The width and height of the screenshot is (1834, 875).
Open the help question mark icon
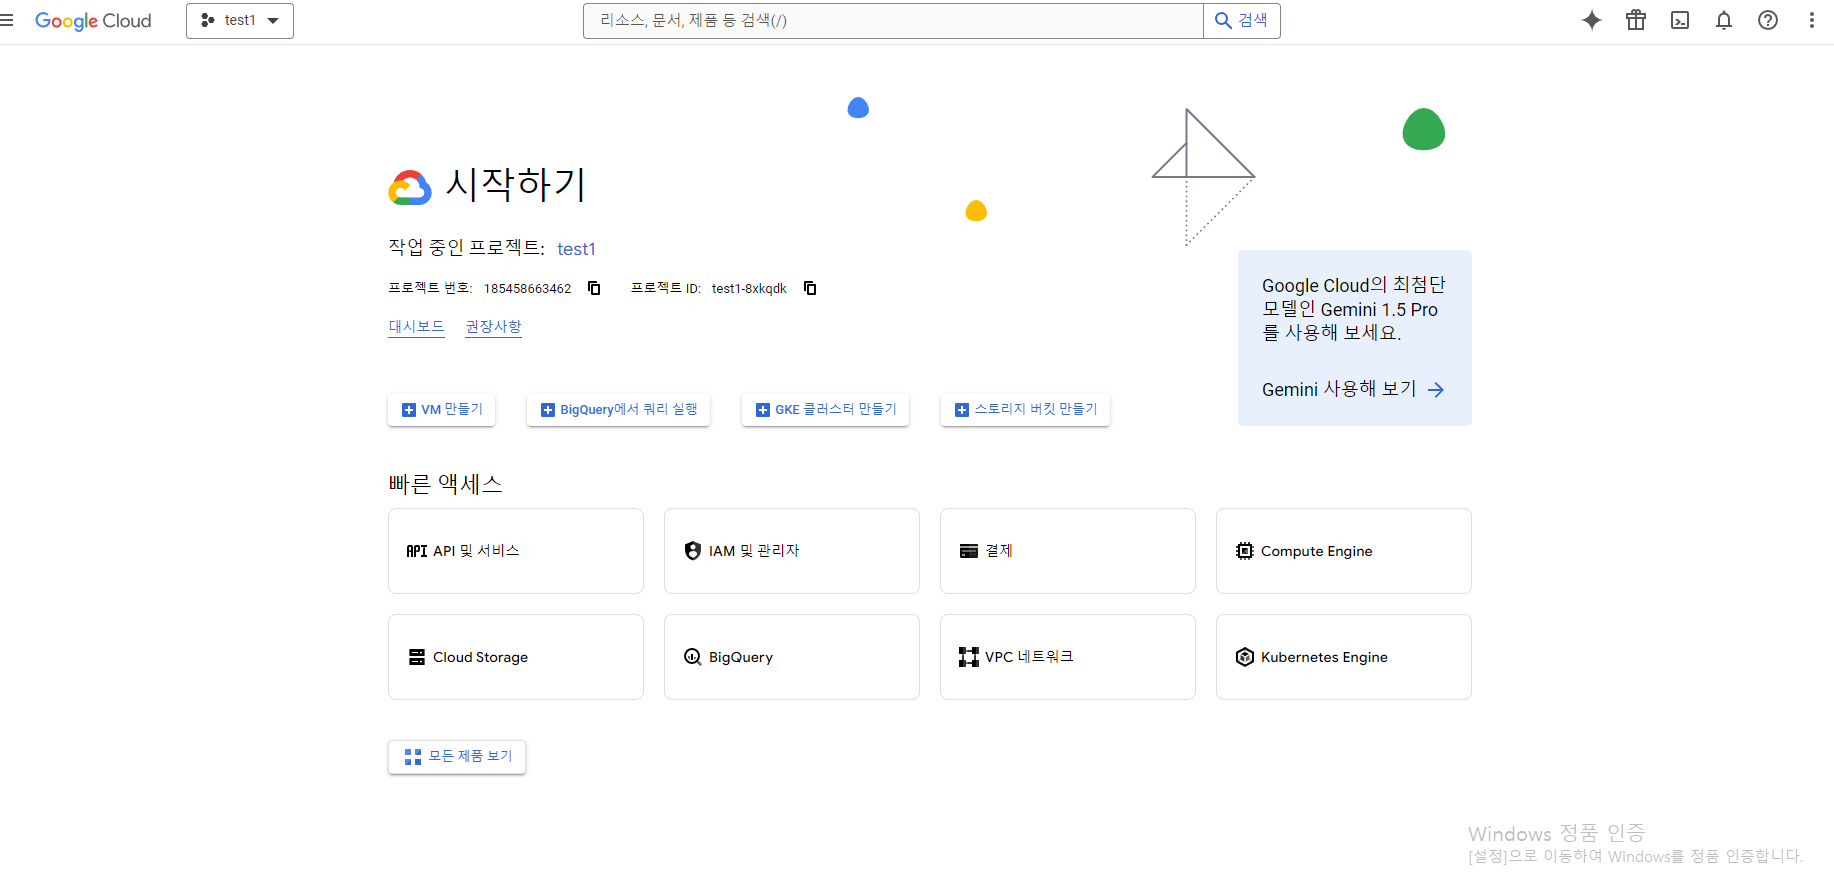pyautogui.click(x=1768, y=20)
